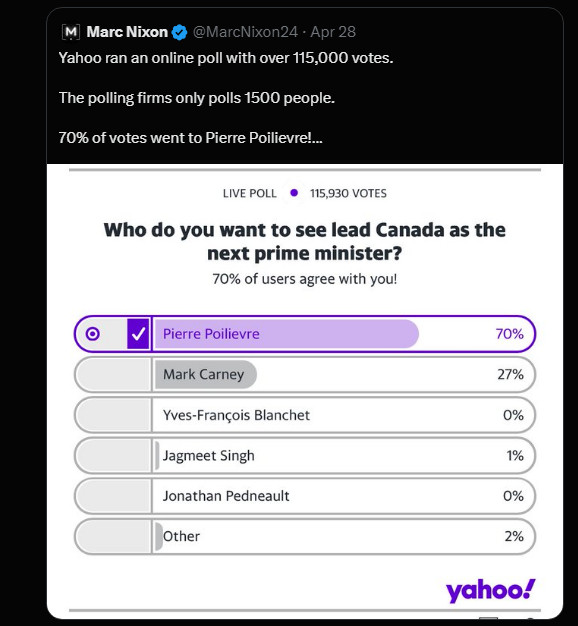This screenshot has height=626, width=578.
Task: Click the 70% Pierre Poilievre result bar
Action: [286, 334]
